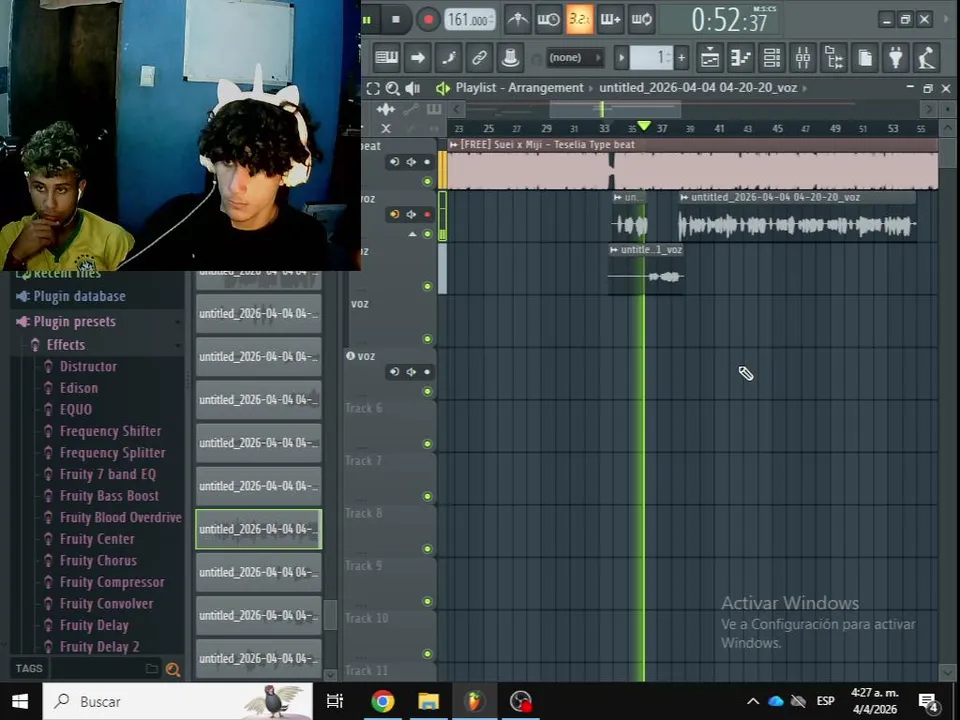Click the waveform icon under playlist title

pos(386,110)
